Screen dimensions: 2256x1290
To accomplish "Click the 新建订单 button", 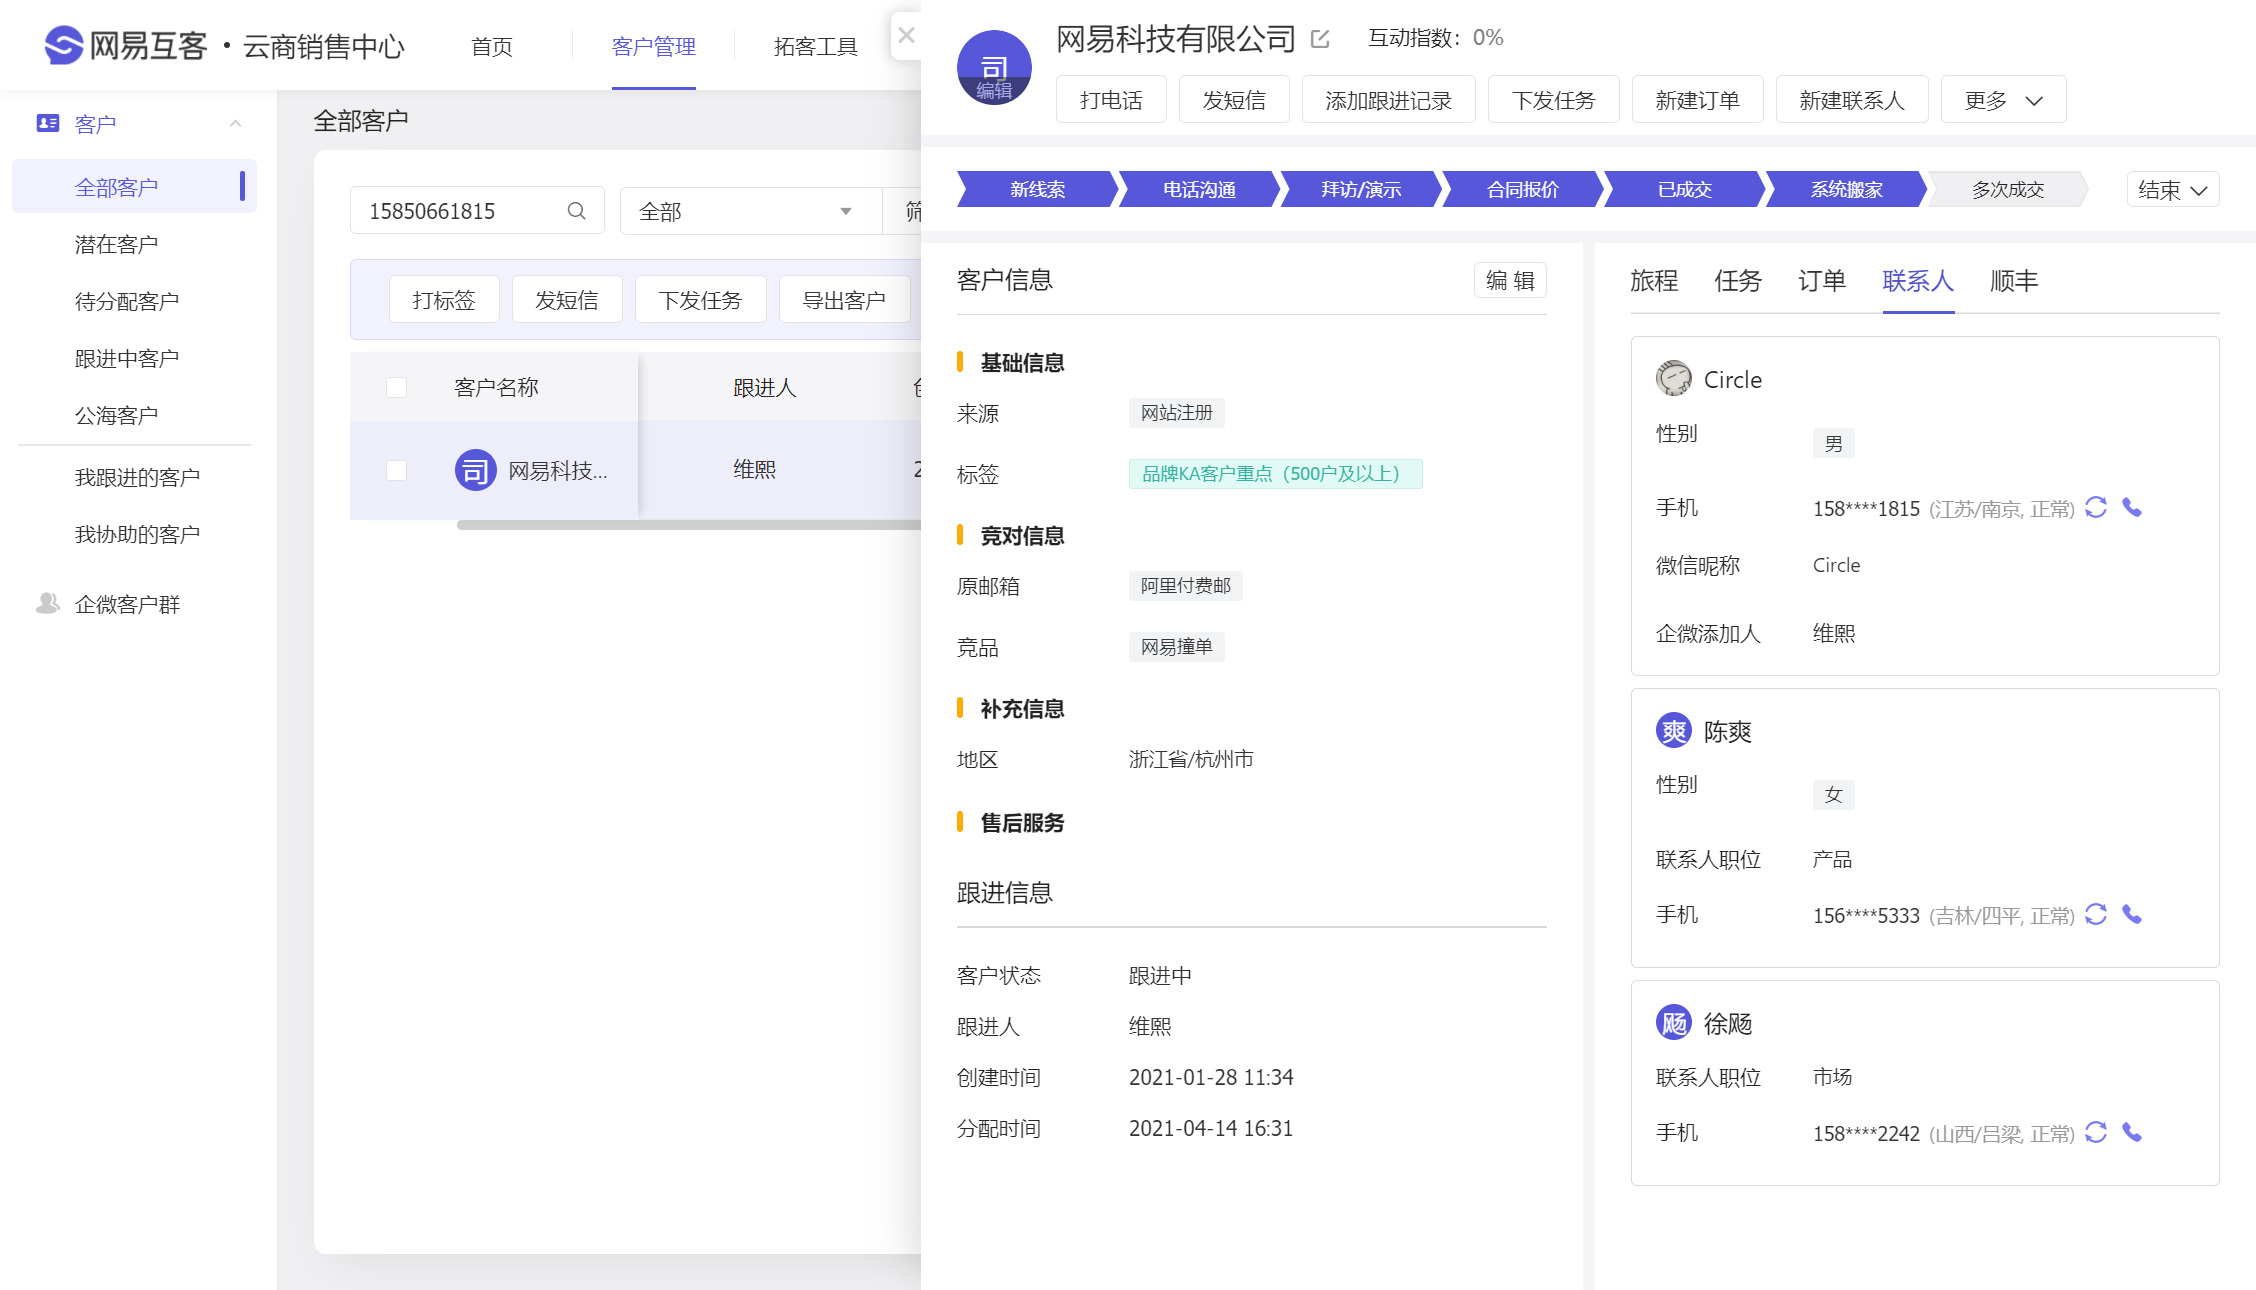I will (x=1697, y=100).
